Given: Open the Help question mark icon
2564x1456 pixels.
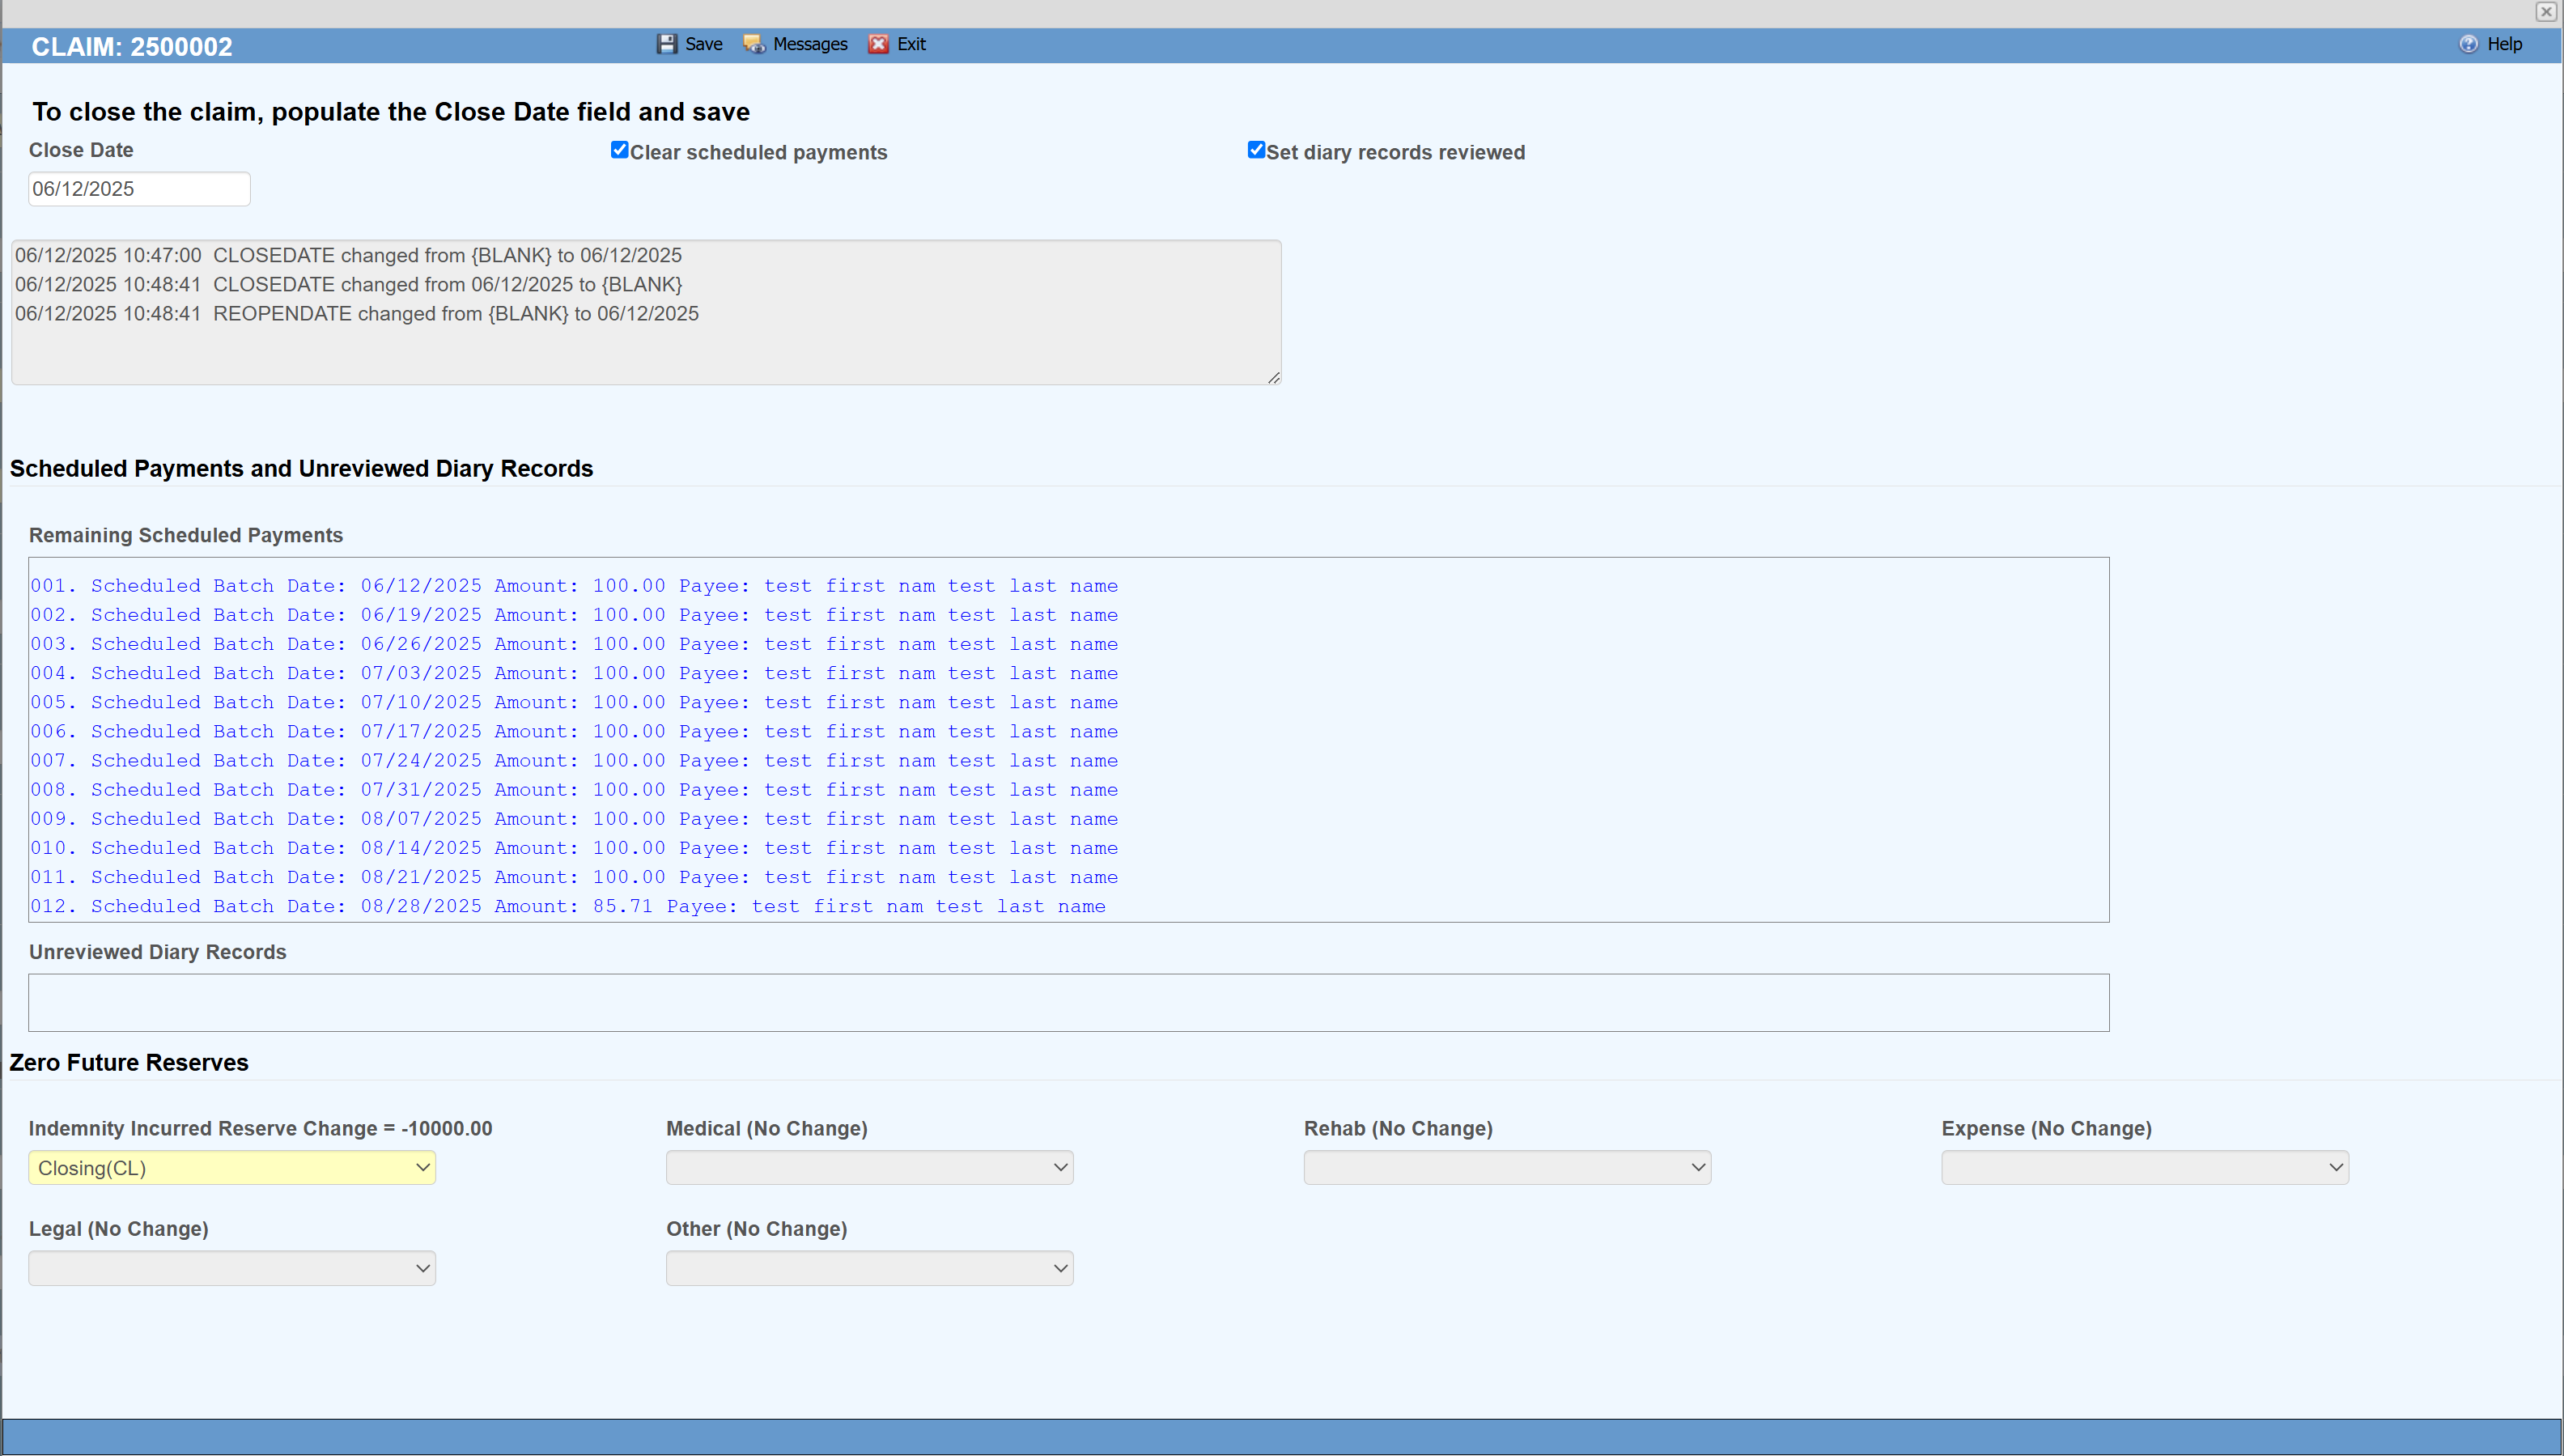Looking at the screenshot, I should pos(2469,44).
